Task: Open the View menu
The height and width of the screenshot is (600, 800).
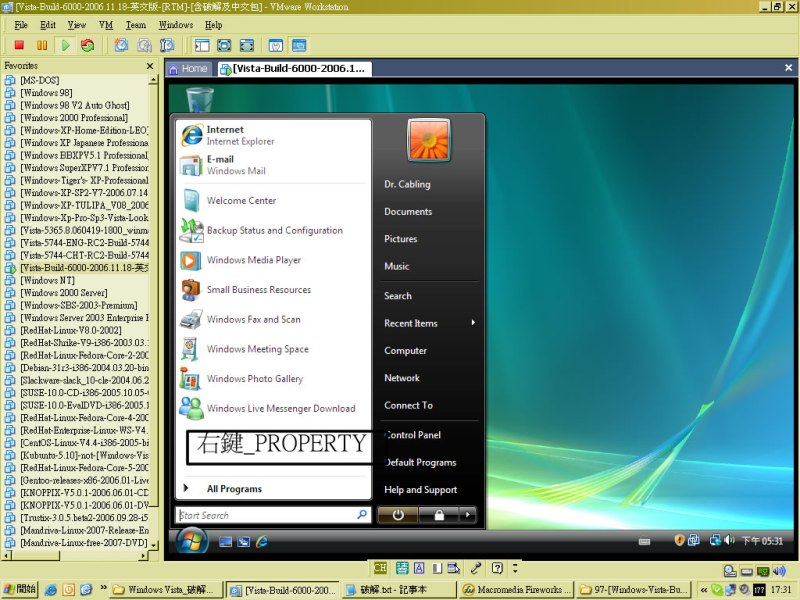Action: [x=77, y=24]
